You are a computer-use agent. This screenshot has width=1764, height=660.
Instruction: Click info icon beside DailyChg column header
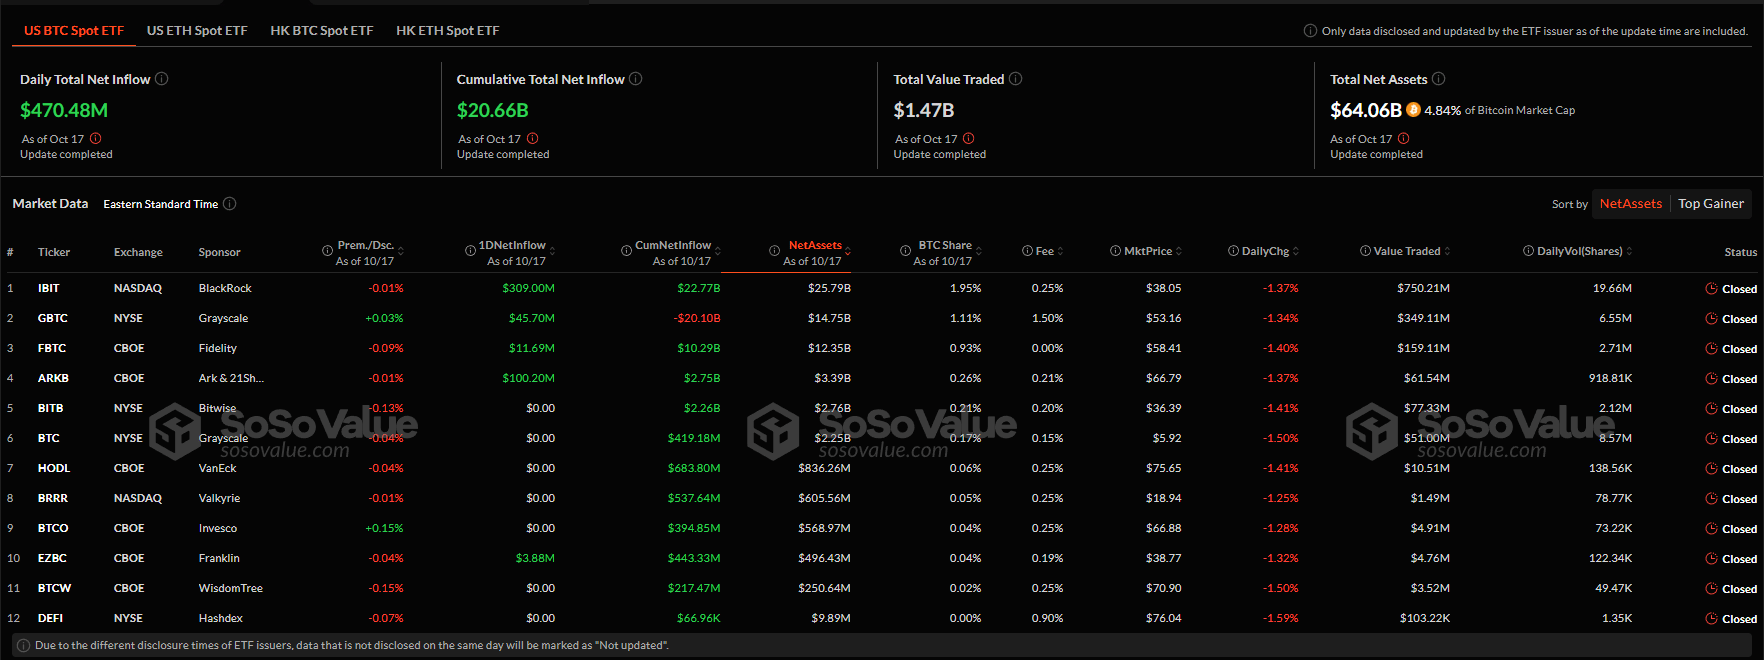1234,251
